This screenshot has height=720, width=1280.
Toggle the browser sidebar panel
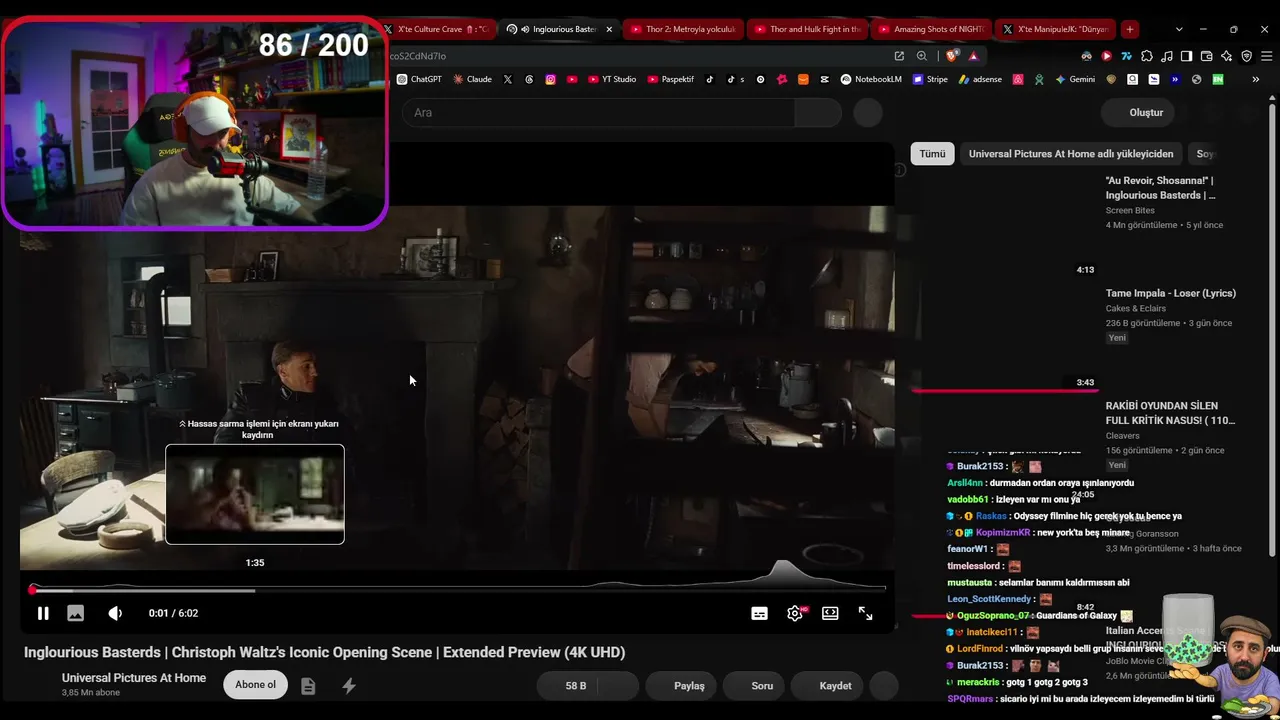1186,56
